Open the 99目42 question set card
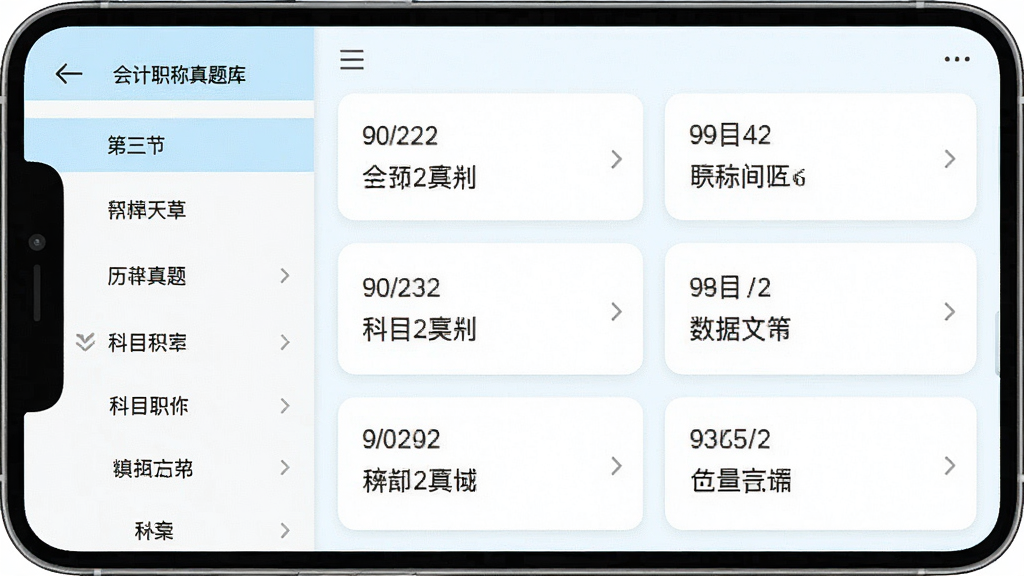 [820, 157]
